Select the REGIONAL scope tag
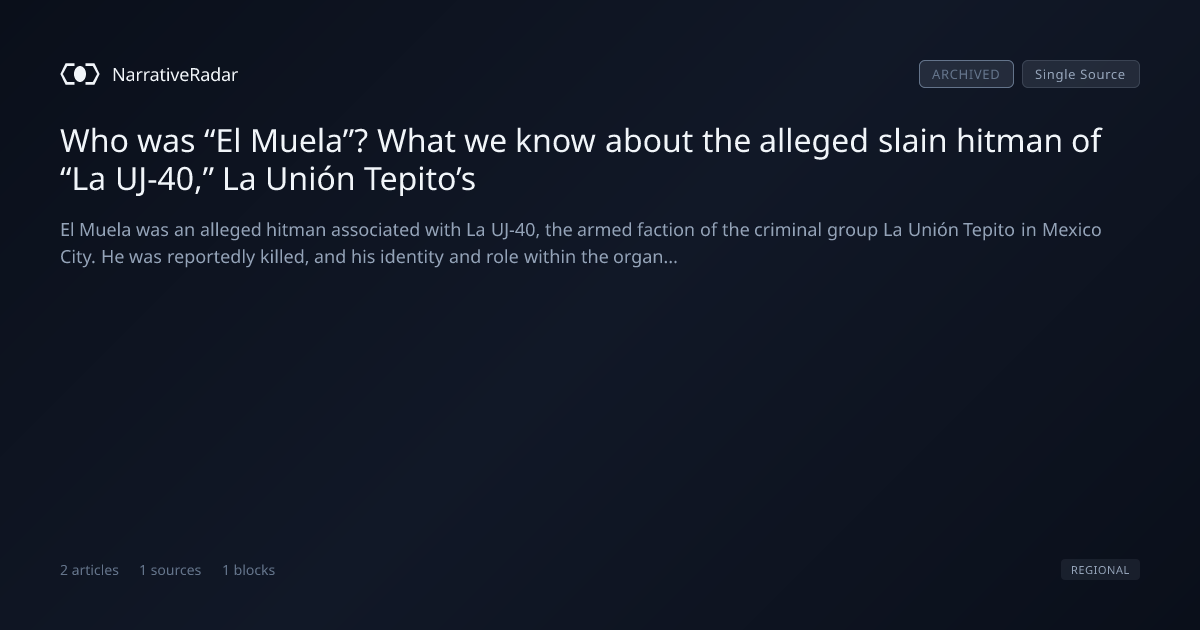Viewport: 1200px width, 630px height. tap(1100, 570)
